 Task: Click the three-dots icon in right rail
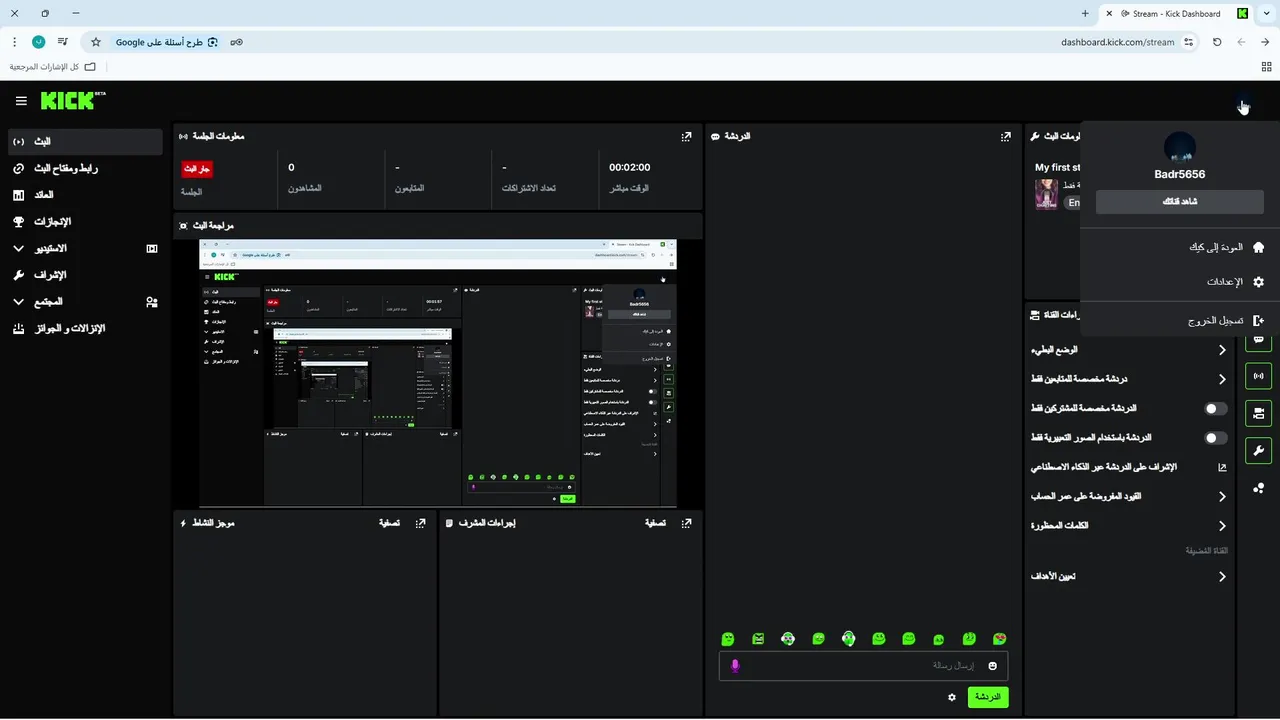coord(1258,487)
